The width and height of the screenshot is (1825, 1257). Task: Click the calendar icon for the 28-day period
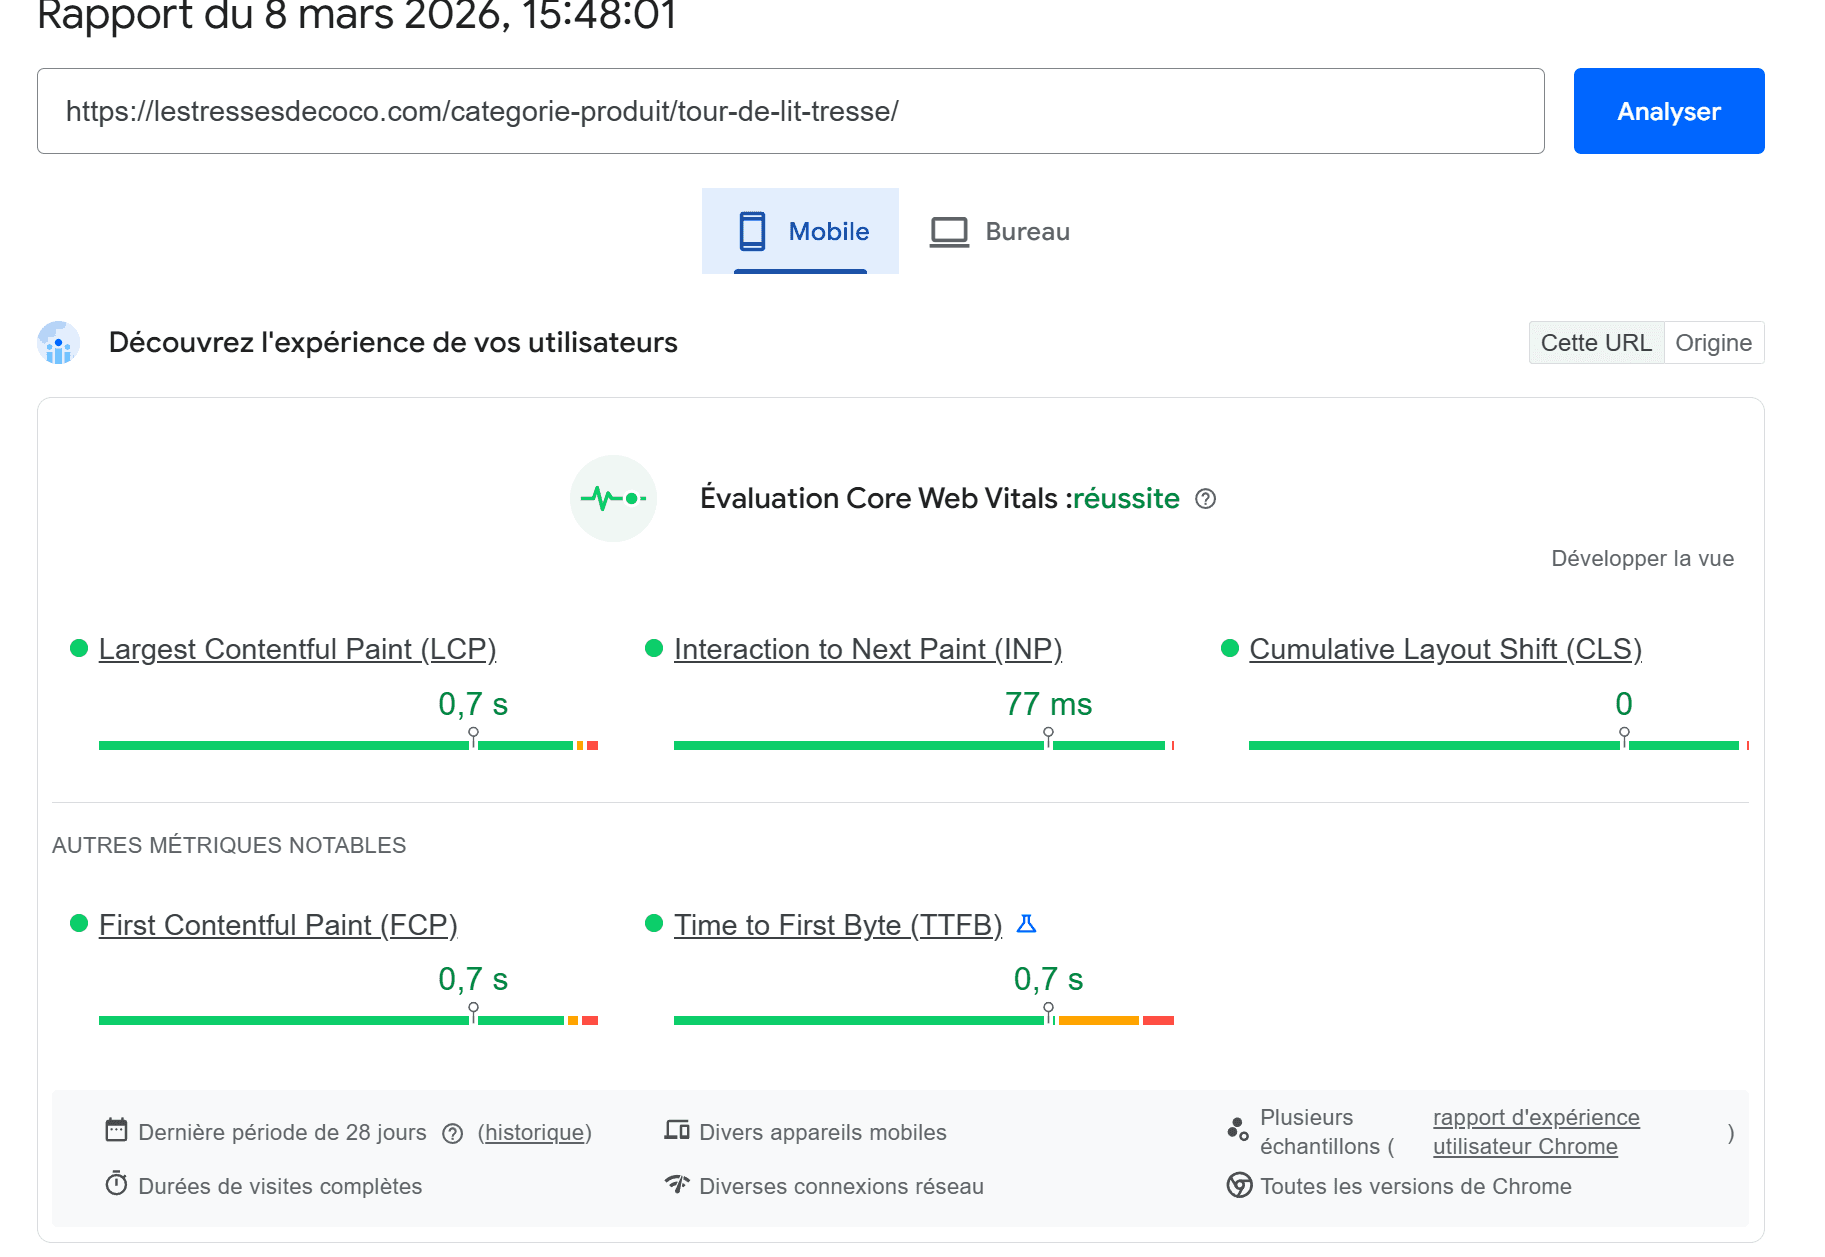pyautogui.click(x=117, y=1131)
